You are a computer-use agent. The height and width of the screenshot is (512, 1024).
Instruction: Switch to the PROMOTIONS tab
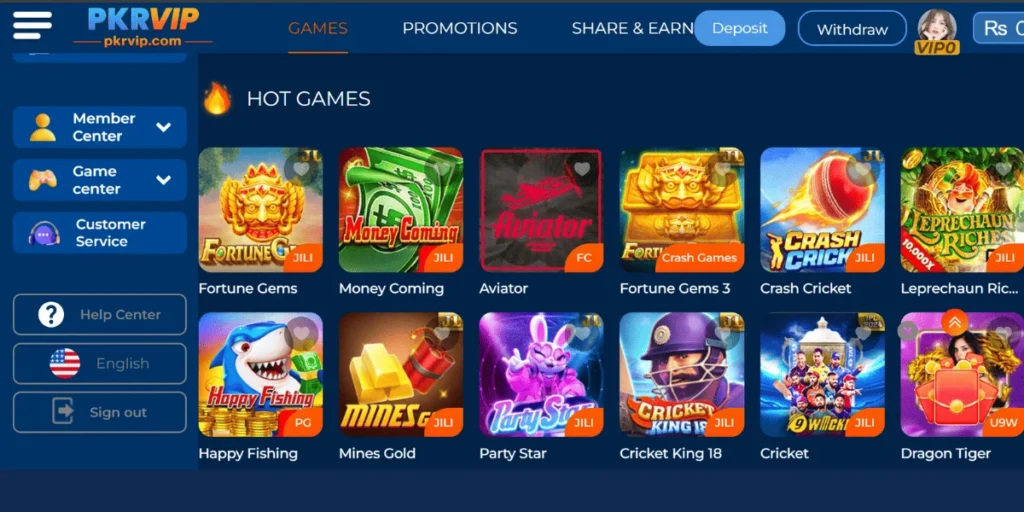(x=460, y=29)
